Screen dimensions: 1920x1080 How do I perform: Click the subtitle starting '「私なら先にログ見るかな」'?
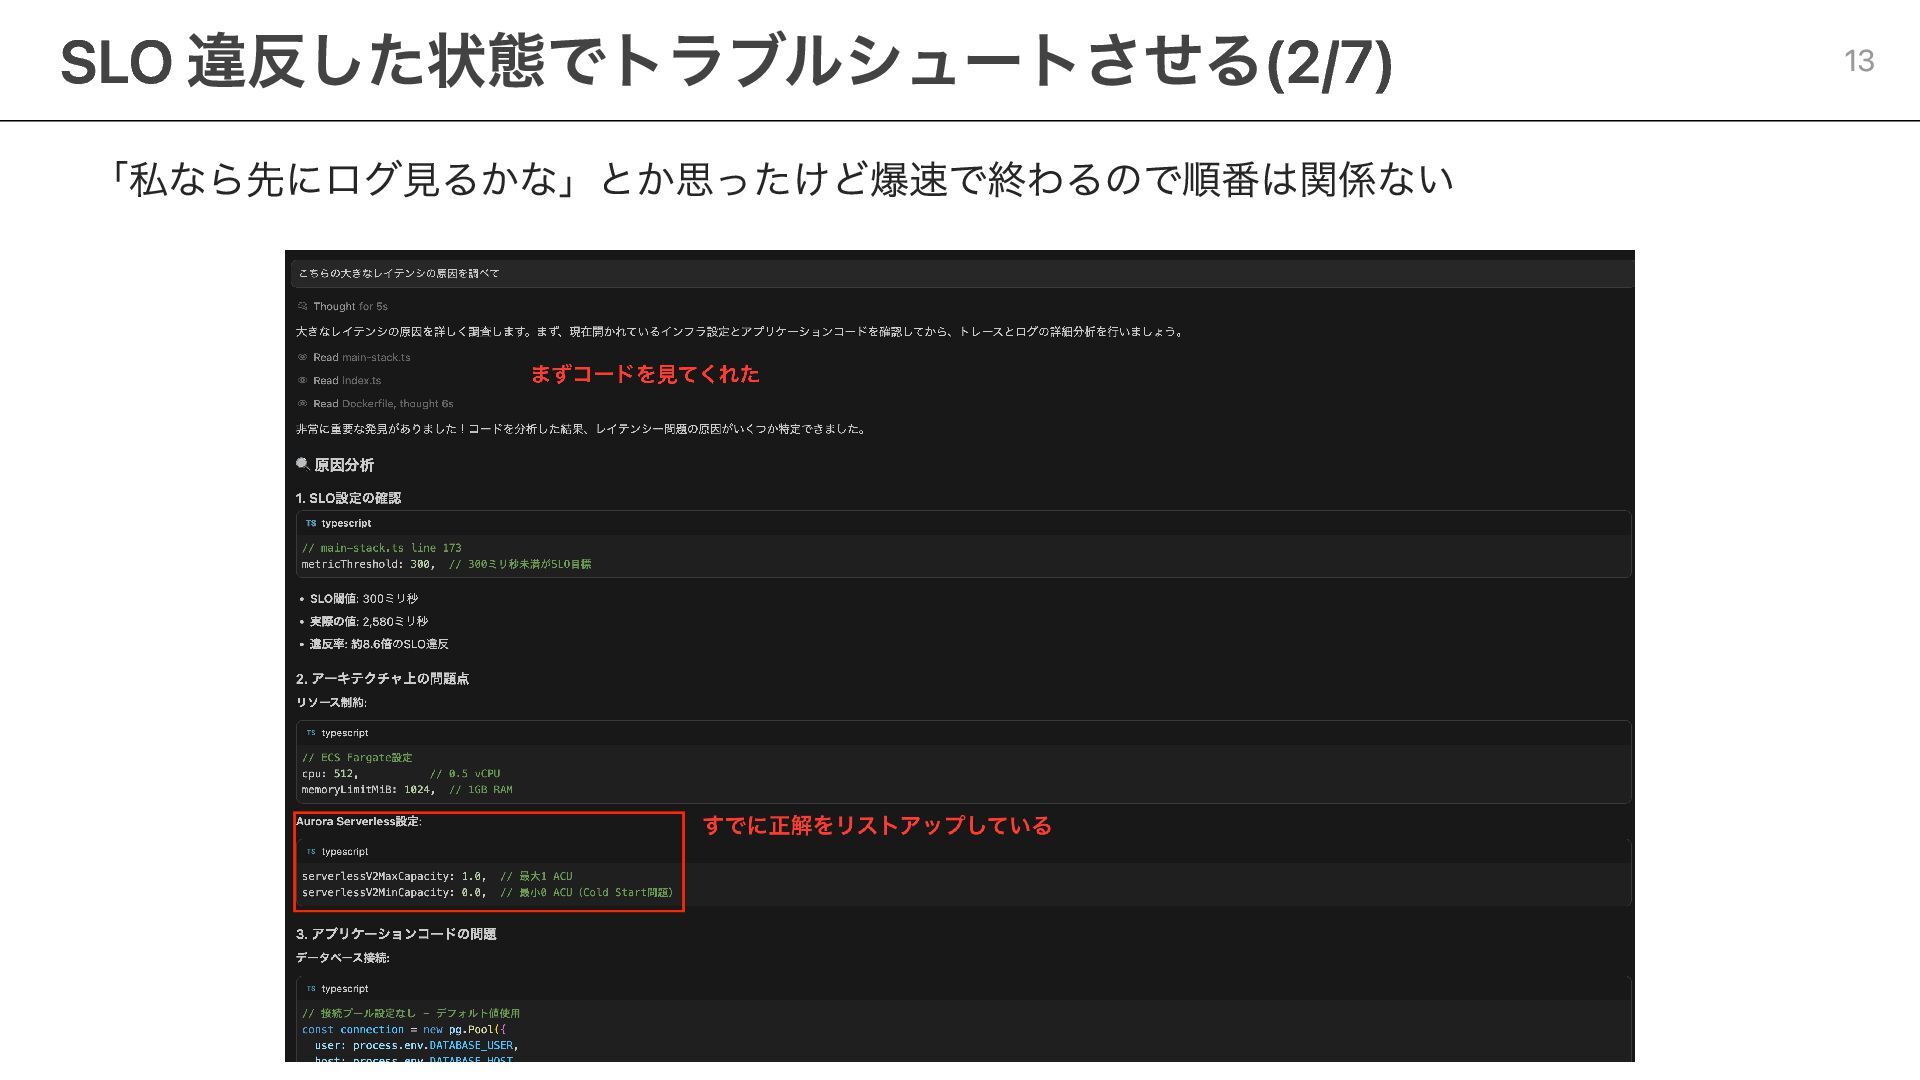pos(779,180)
